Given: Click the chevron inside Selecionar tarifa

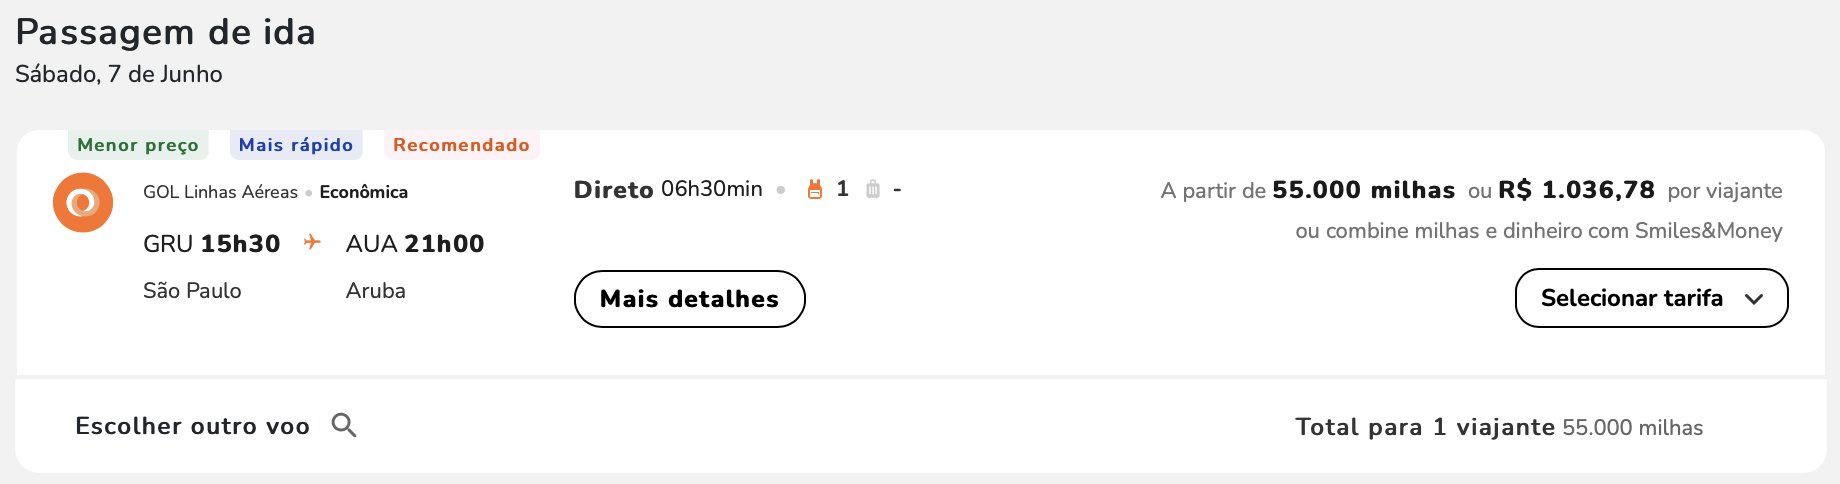Looking at the screenshot, I should pyautogui.click(x=1754, y=299).
